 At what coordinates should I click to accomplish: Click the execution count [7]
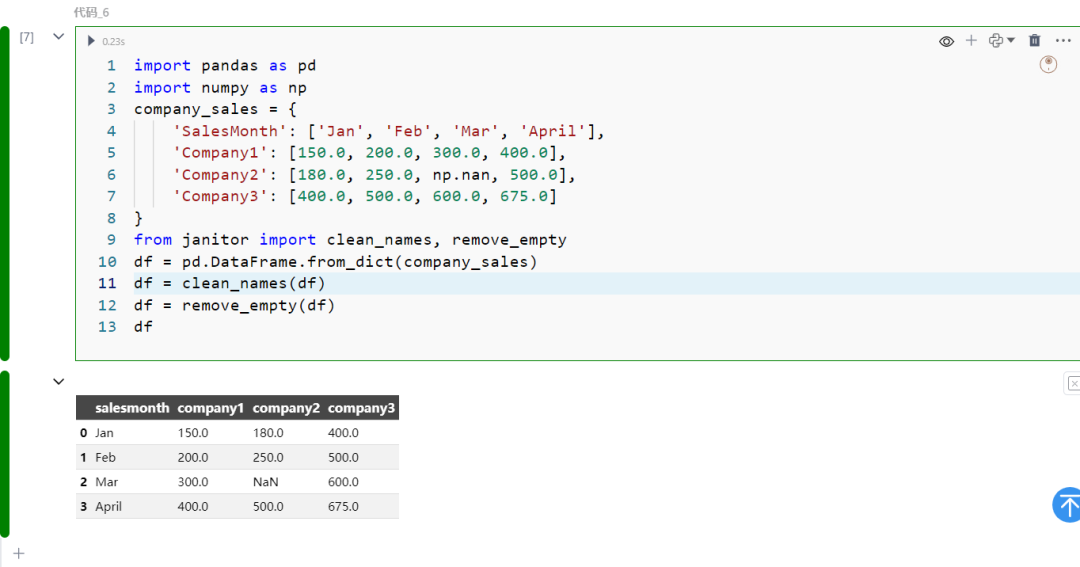26,37
